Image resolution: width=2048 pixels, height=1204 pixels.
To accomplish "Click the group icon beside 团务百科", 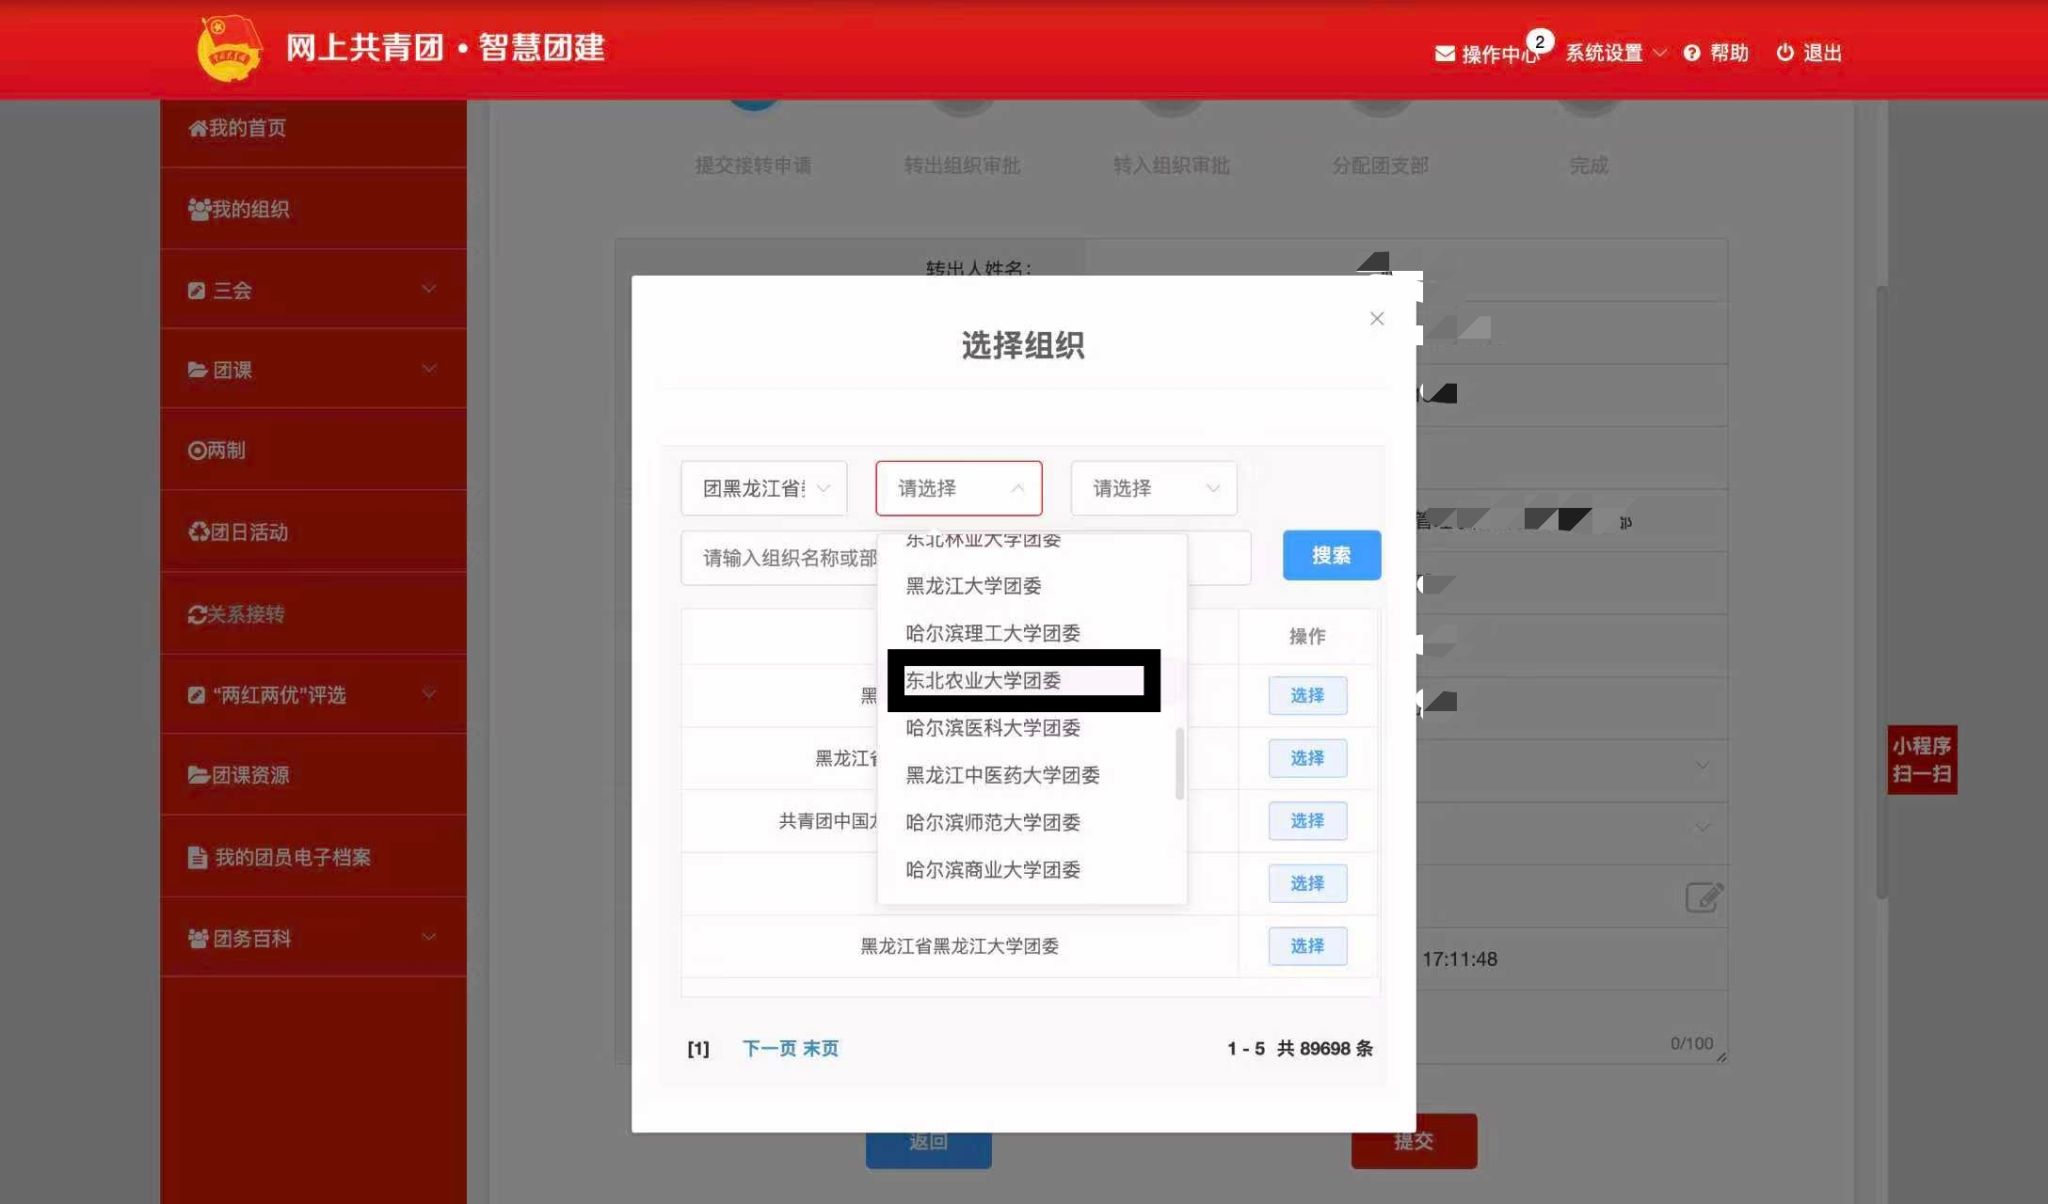I will [x=198, y=938].
